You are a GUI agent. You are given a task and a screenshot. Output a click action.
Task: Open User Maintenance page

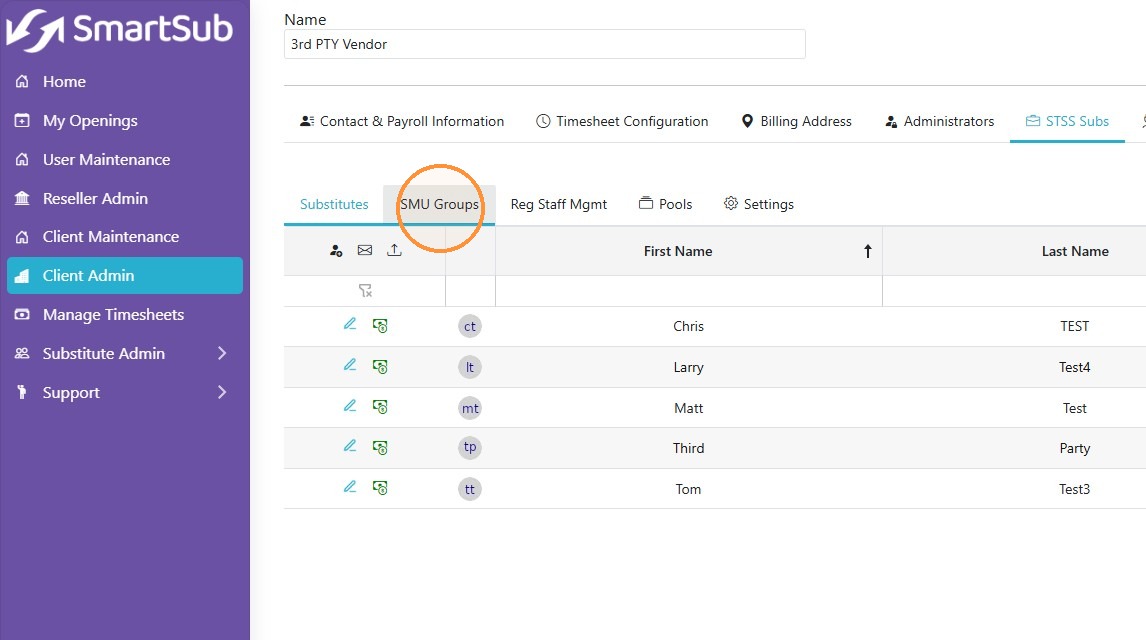click(x=106, y=159)
